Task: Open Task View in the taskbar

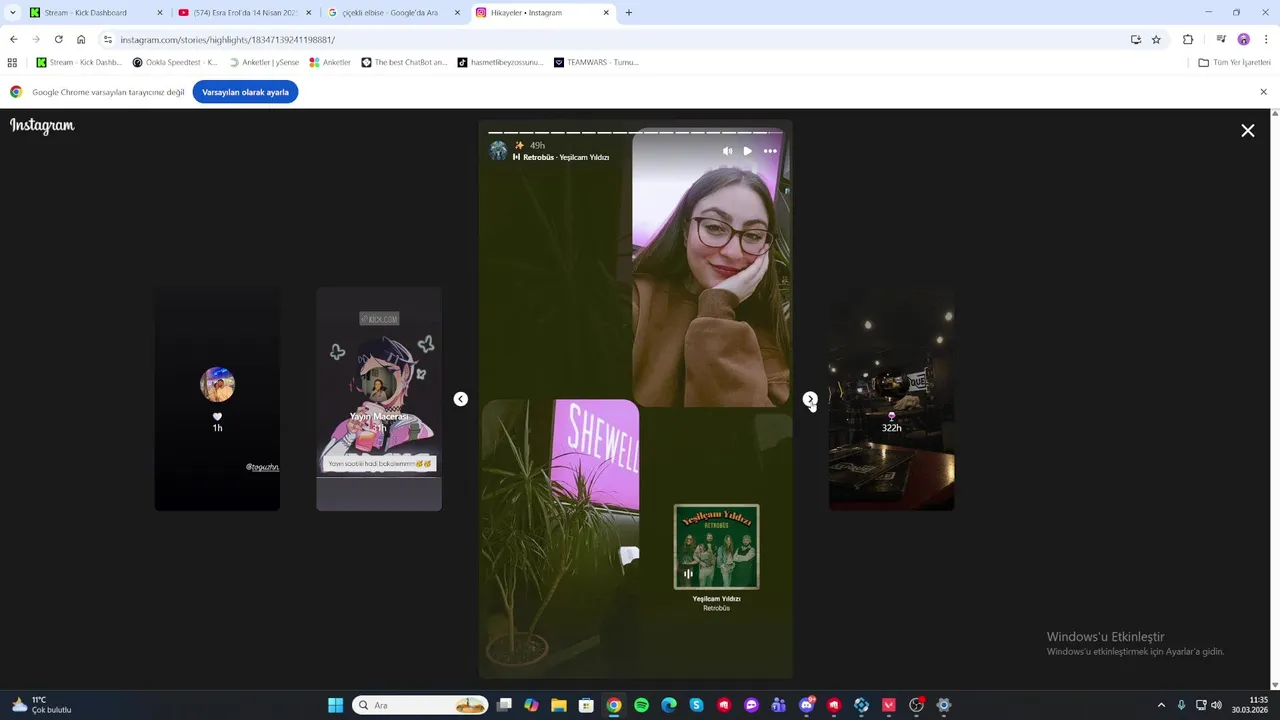Action: pos(504,705)
